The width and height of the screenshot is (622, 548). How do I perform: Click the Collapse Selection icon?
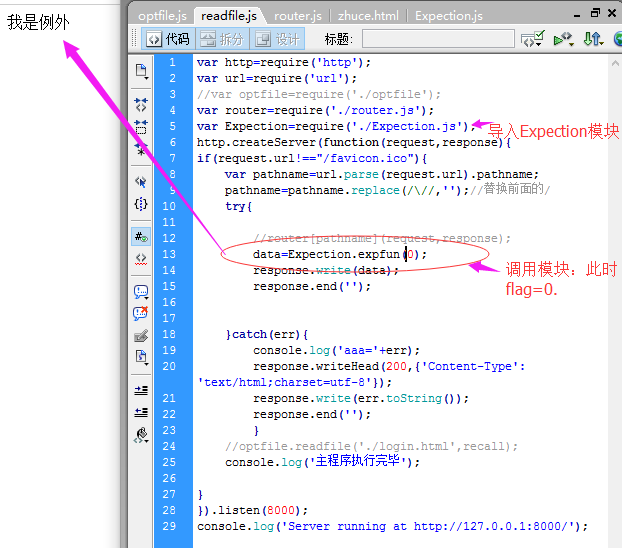coord(141,126)
